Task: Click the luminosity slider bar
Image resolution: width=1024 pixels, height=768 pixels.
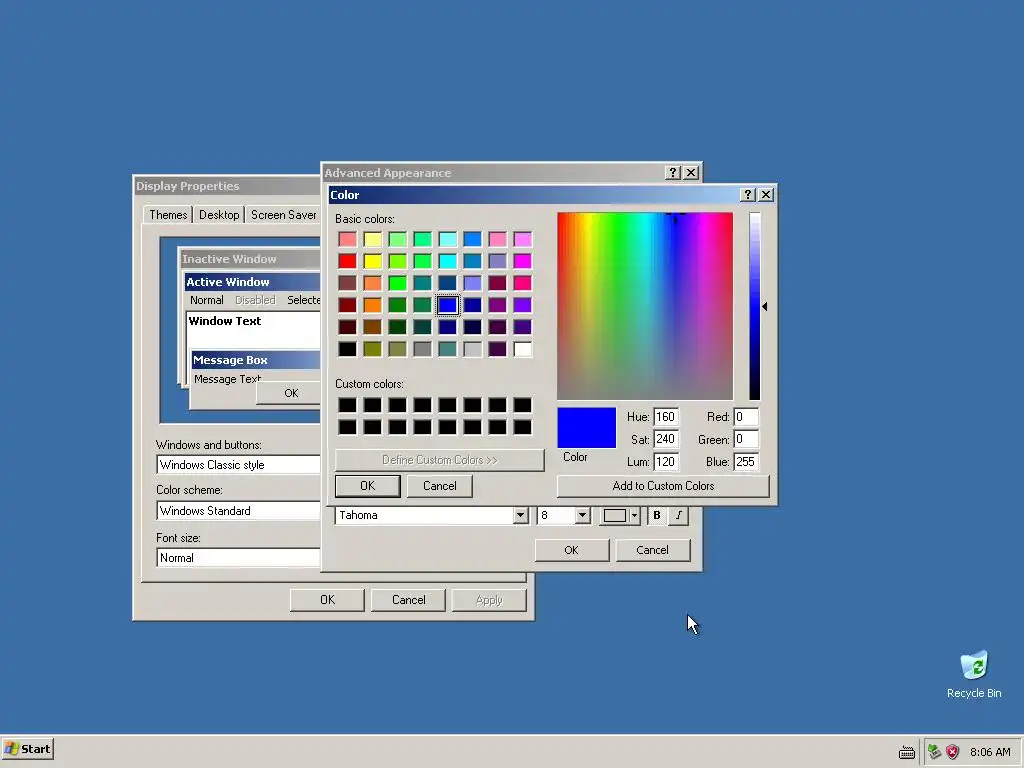Action: click(754, 306)
